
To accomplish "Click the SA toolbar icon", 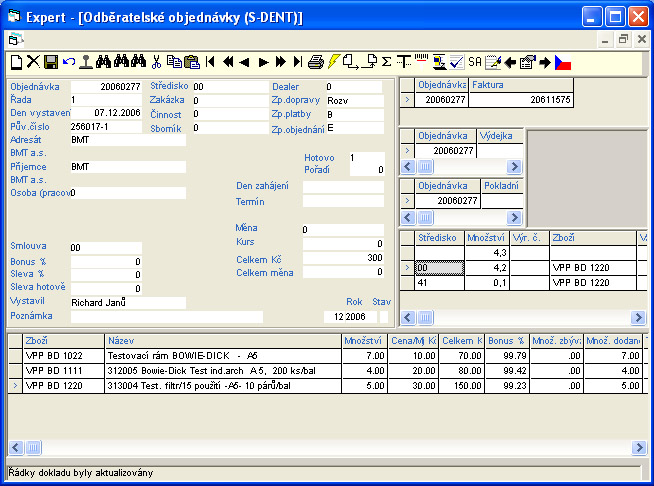I will coord(474,62).
